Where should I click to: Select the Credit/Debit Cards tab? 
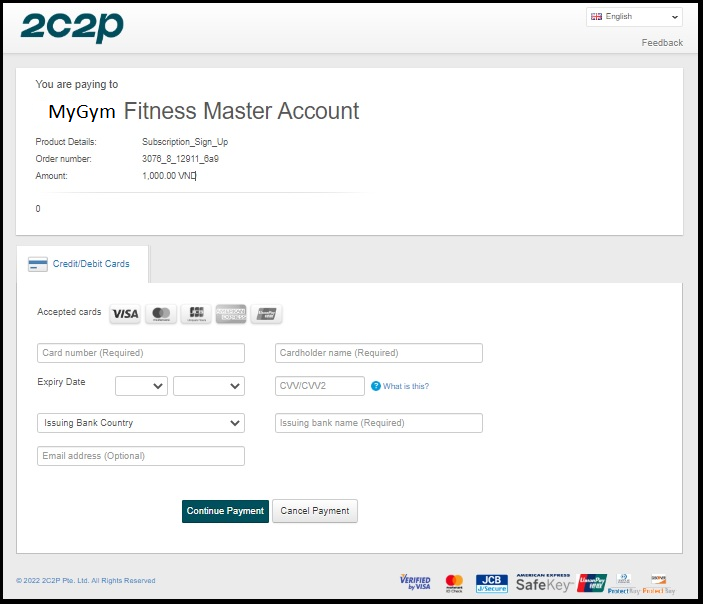tap(82, 264)
